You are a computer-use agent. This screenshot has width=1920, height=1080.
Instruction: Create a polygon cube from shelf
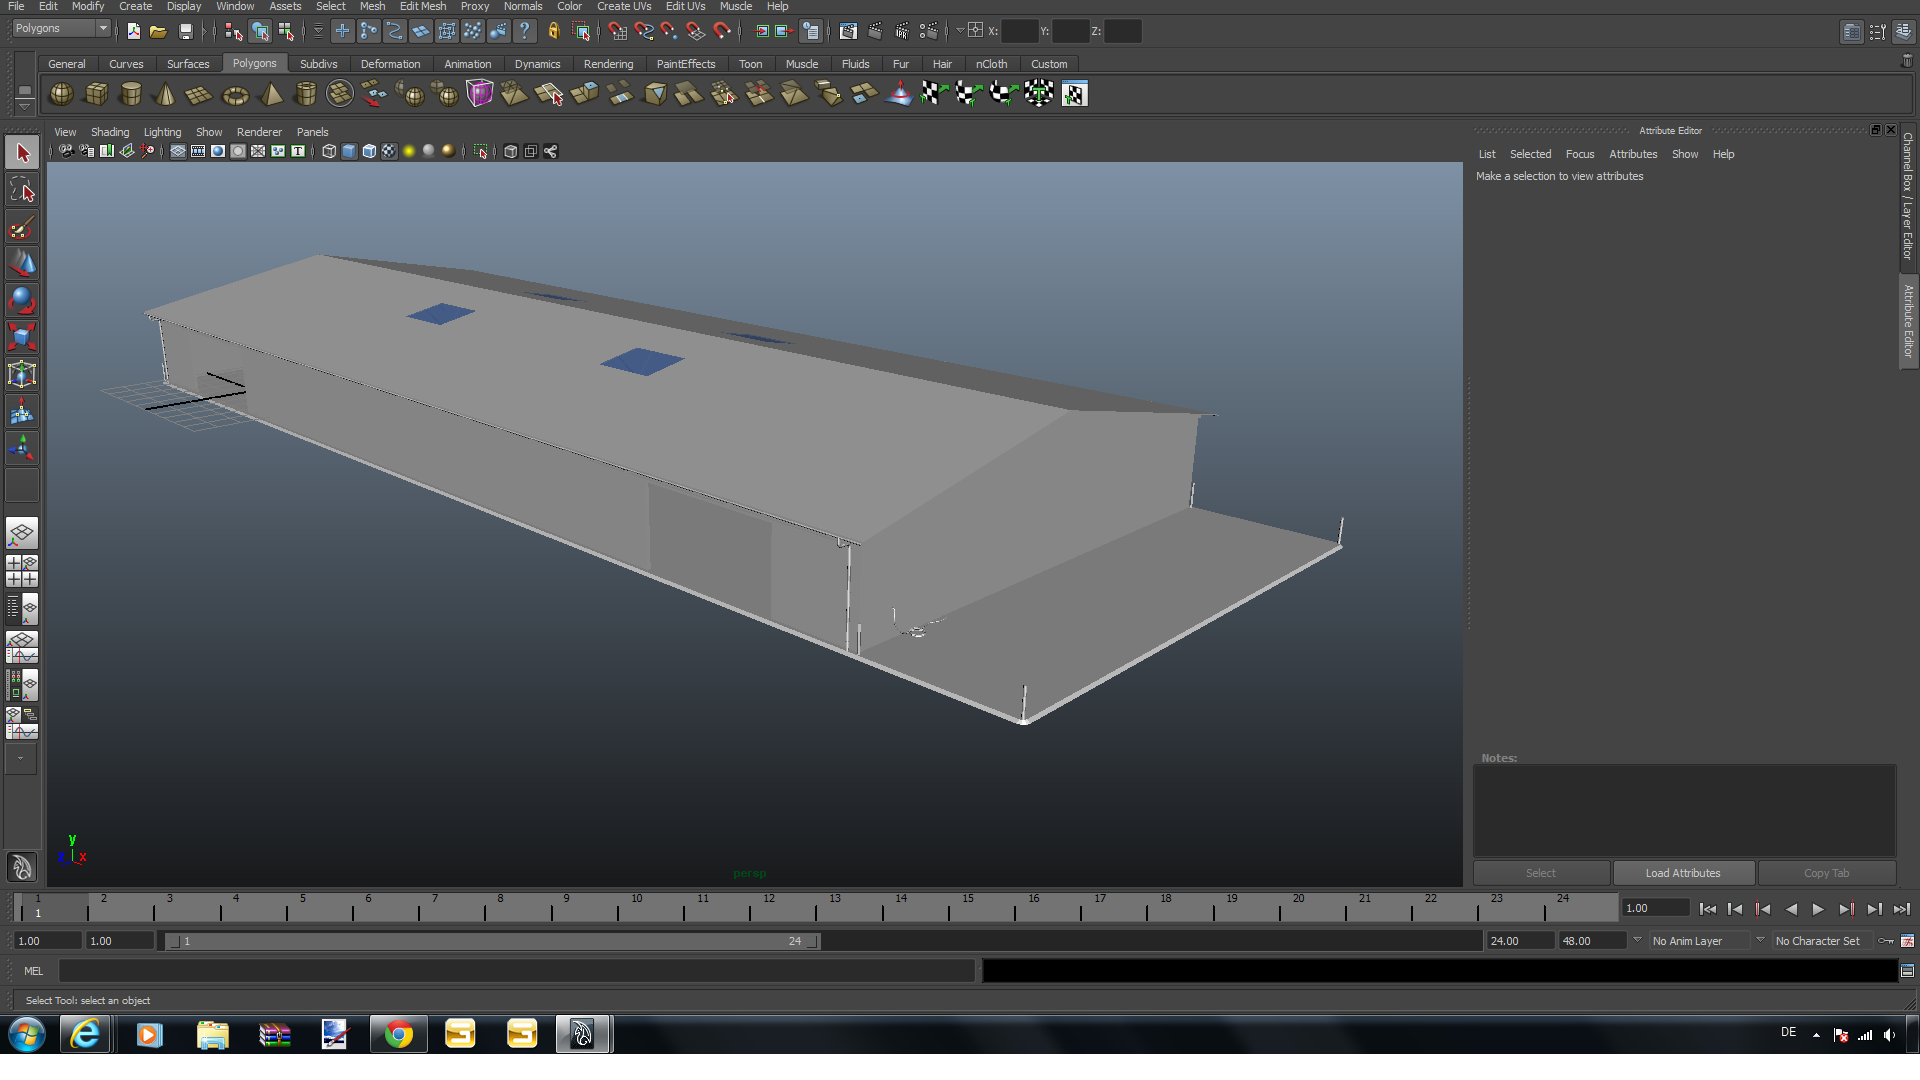(x=96, y=94)
